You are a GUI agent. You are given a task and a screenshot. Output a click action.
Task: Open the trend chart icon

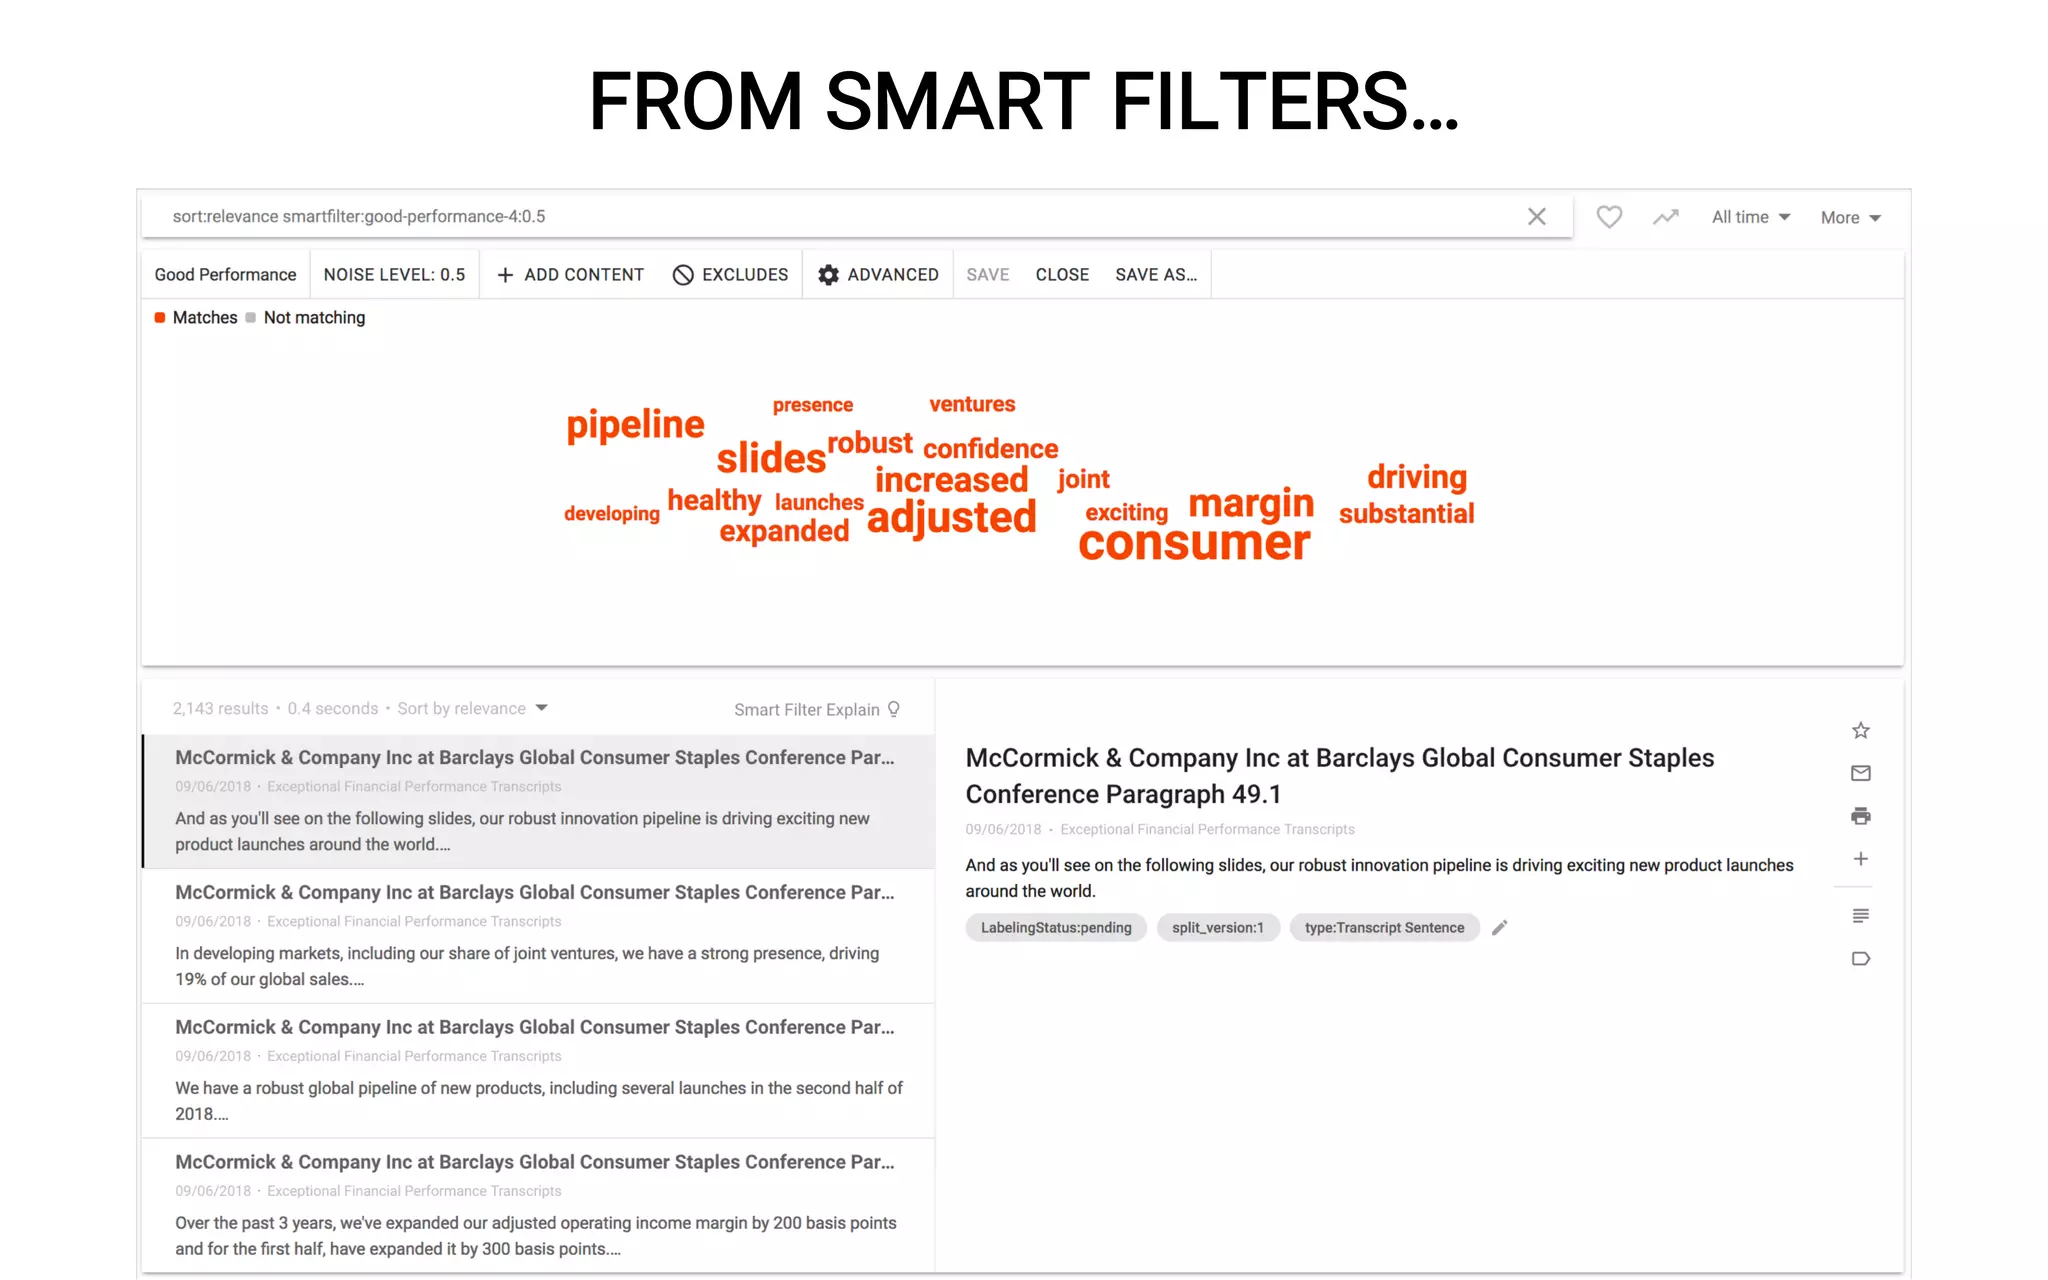[1665, 217]
